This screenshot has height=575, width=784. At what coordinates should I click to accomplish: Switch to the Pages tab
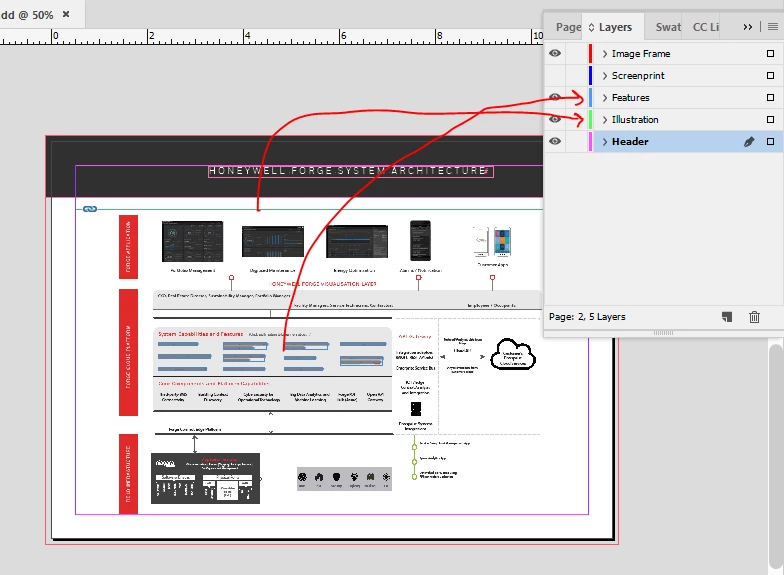568,27
